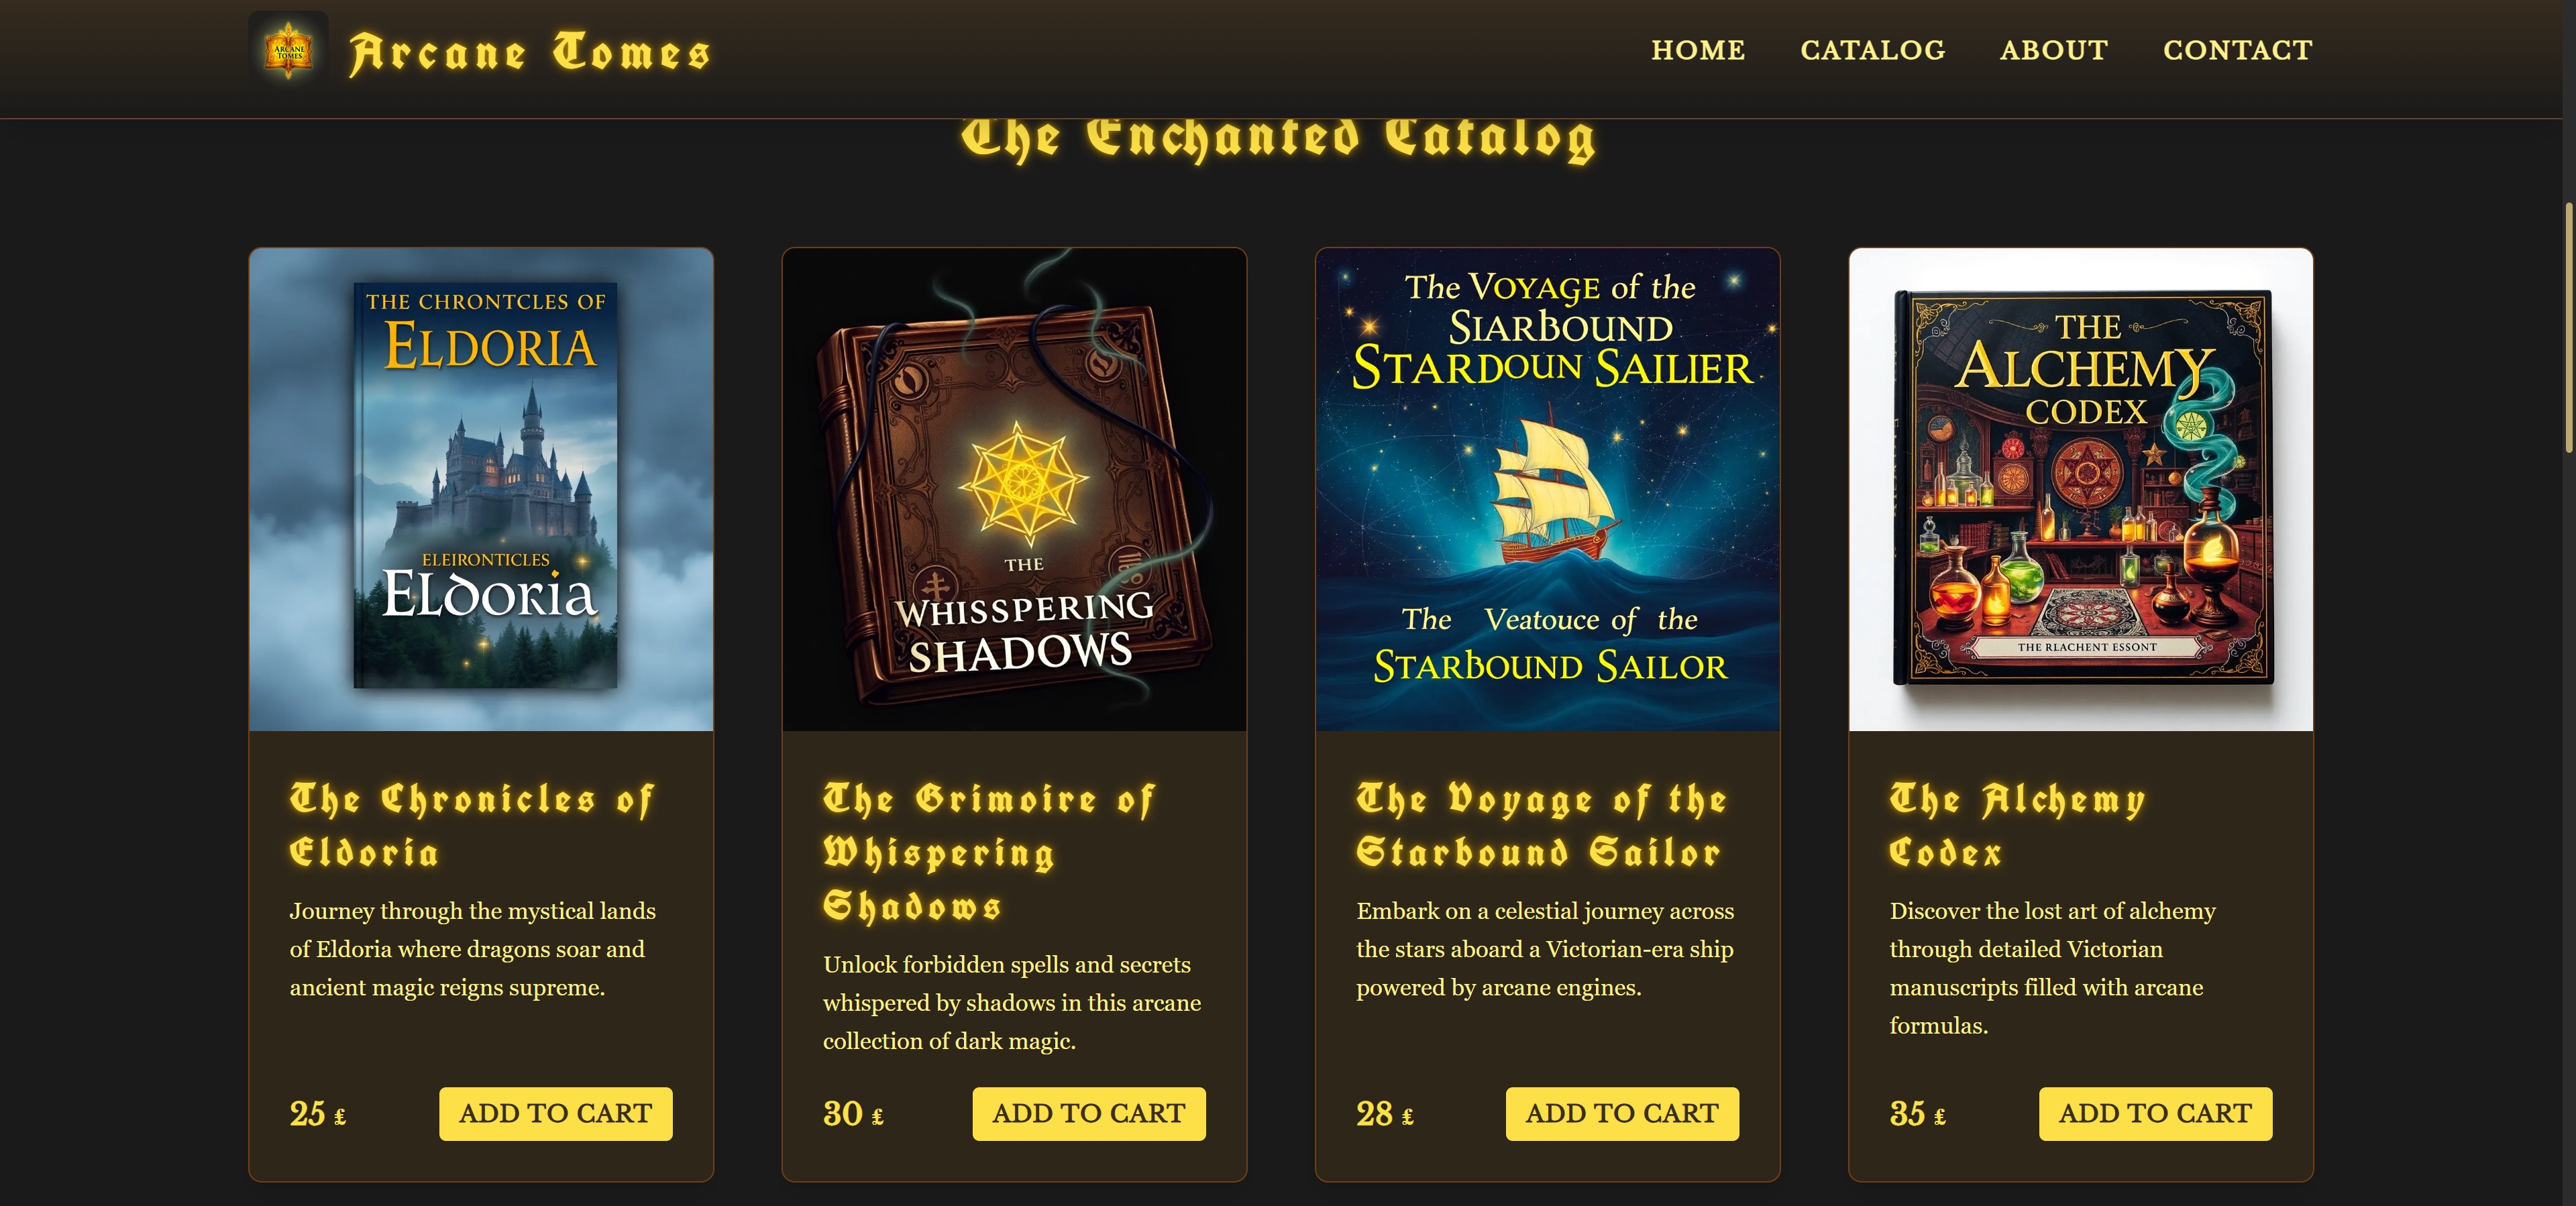
Task: Select The Voyage of the Starbound Sailor title
Action: (x=1542, y=826)
